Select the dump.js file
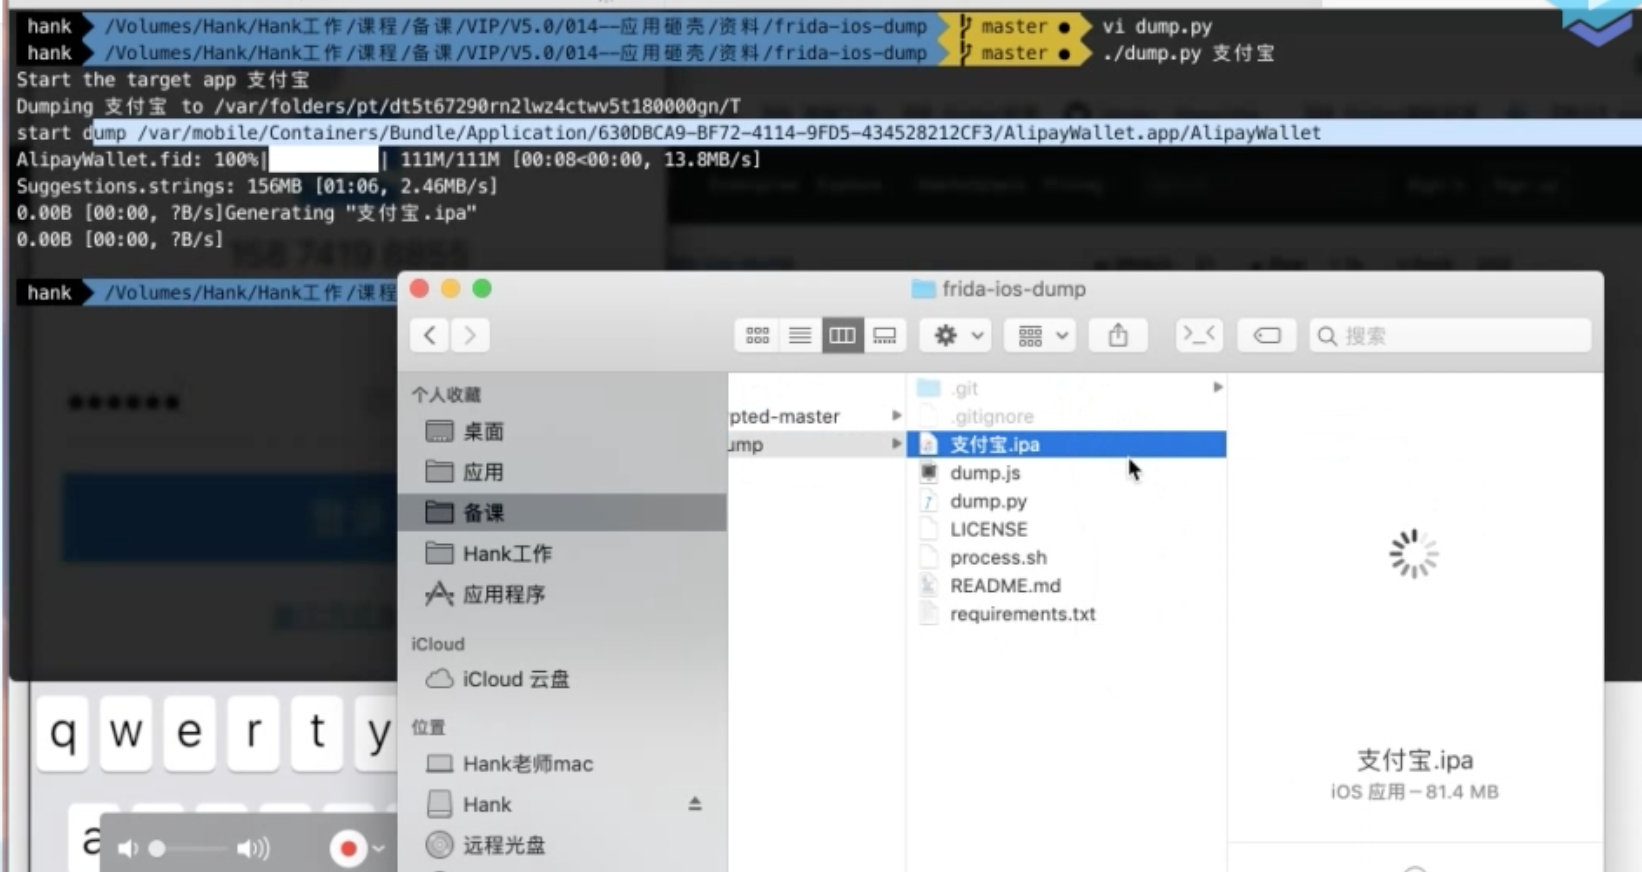Screen dimensions: 1642x872 (x=1066, y=473)
